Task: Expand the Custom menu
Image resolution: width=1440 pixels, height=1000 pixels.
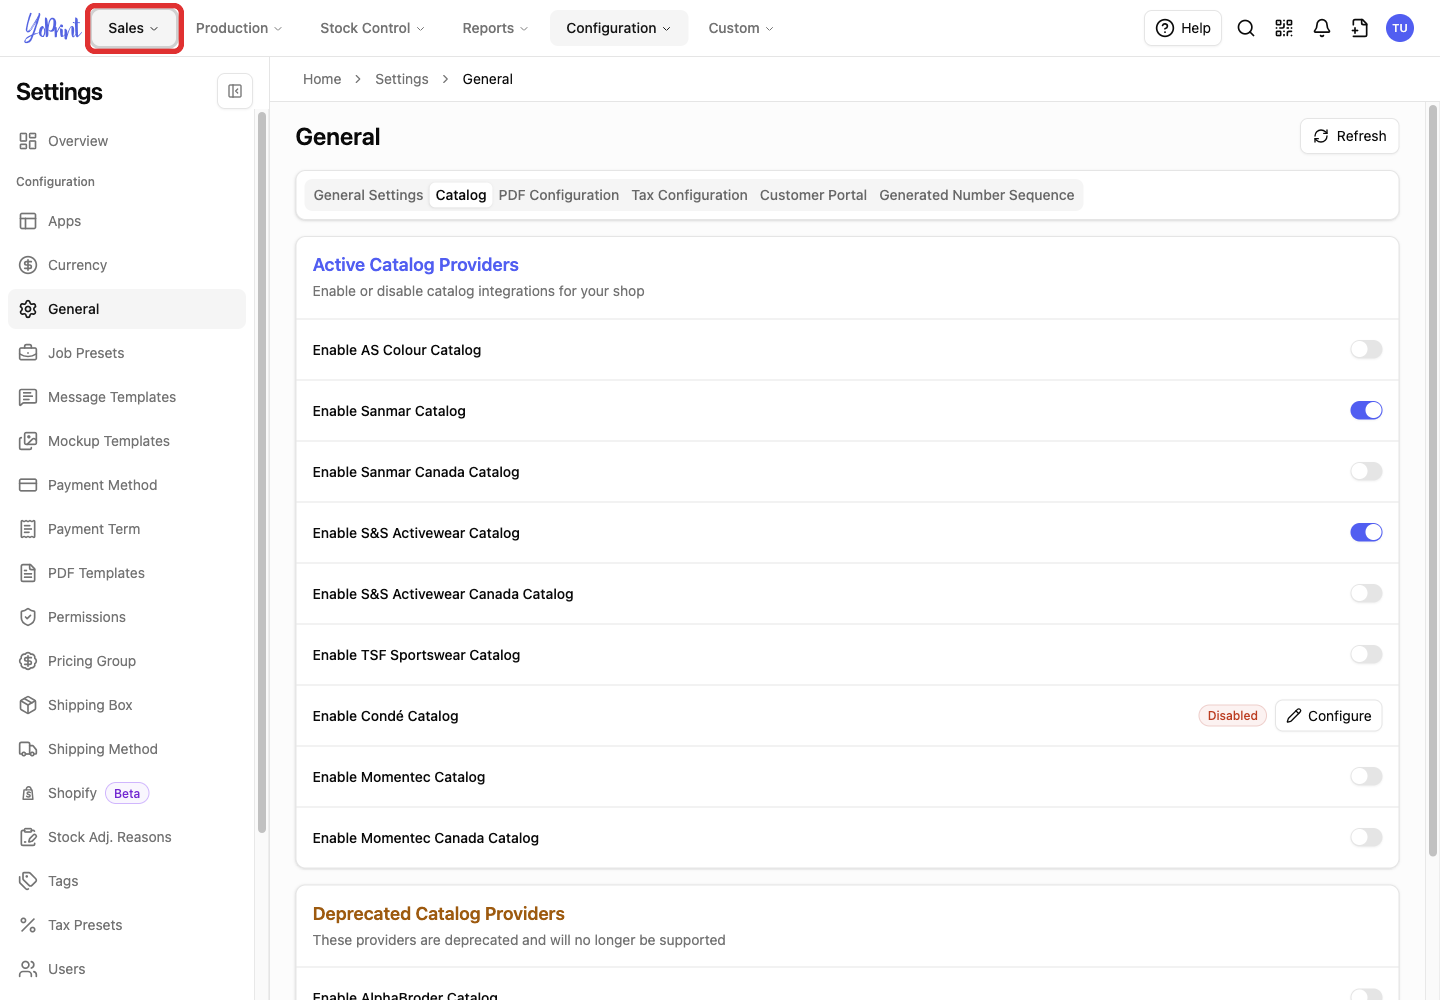Action: pos(741,28)
